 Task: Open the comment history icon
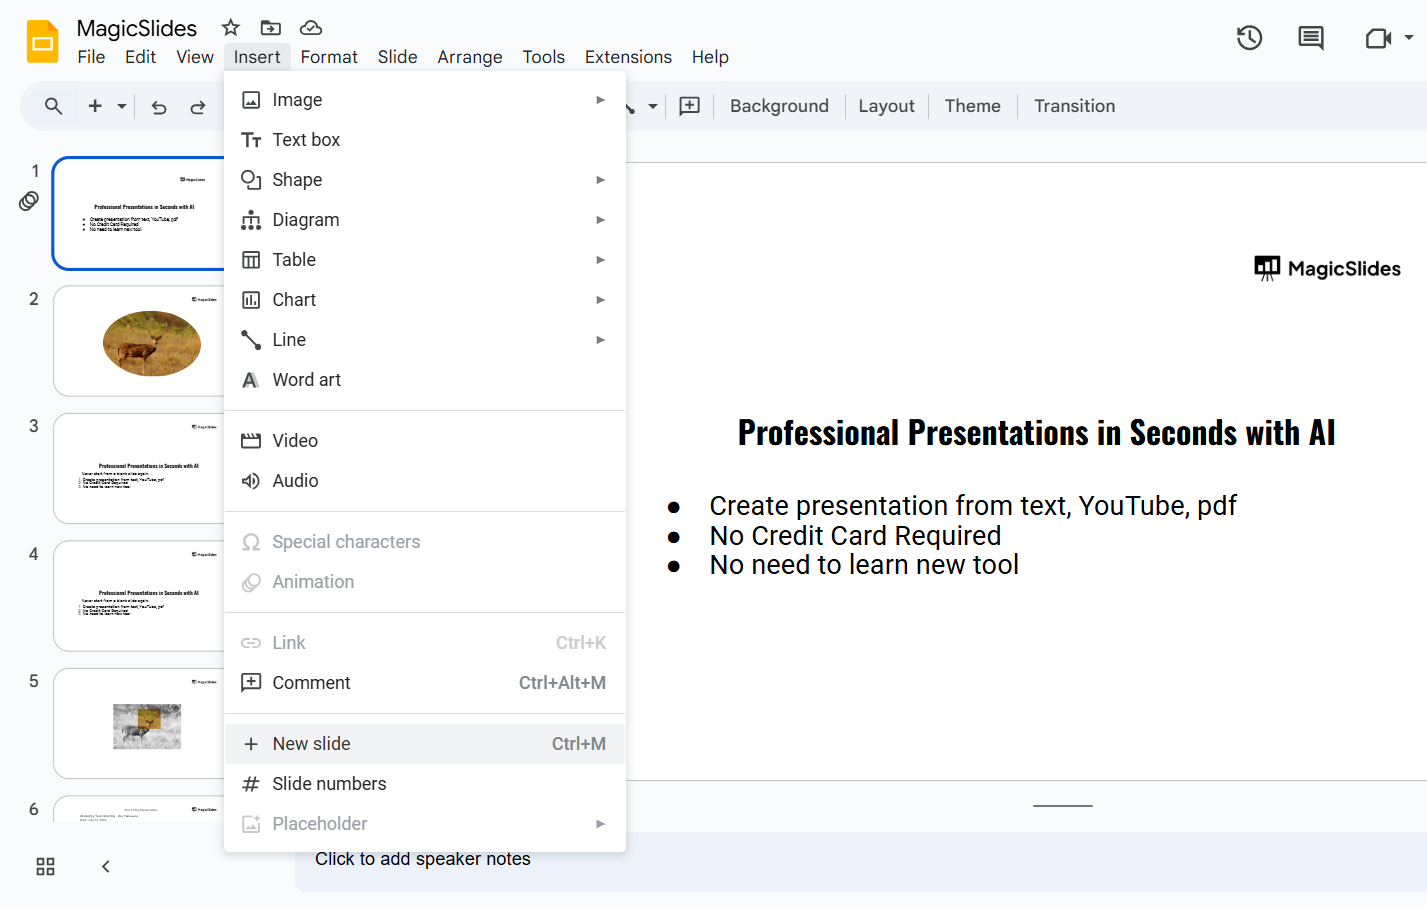pos(1310,39)
